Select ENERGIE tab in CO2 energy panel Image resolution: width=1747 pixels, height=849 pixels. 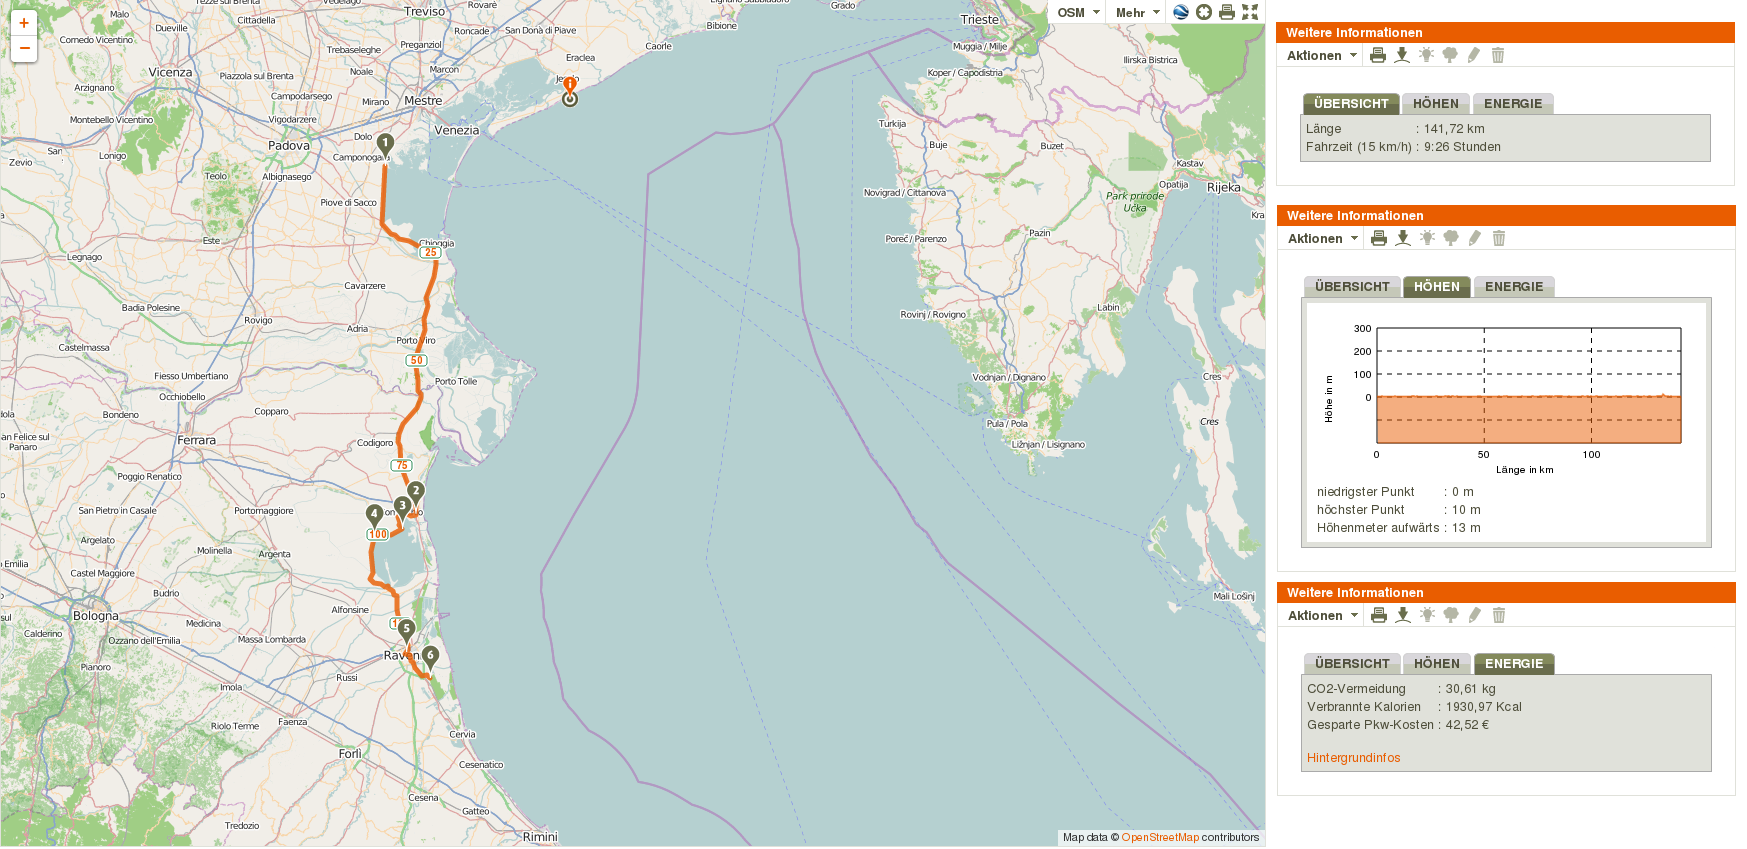[1514, 664]
